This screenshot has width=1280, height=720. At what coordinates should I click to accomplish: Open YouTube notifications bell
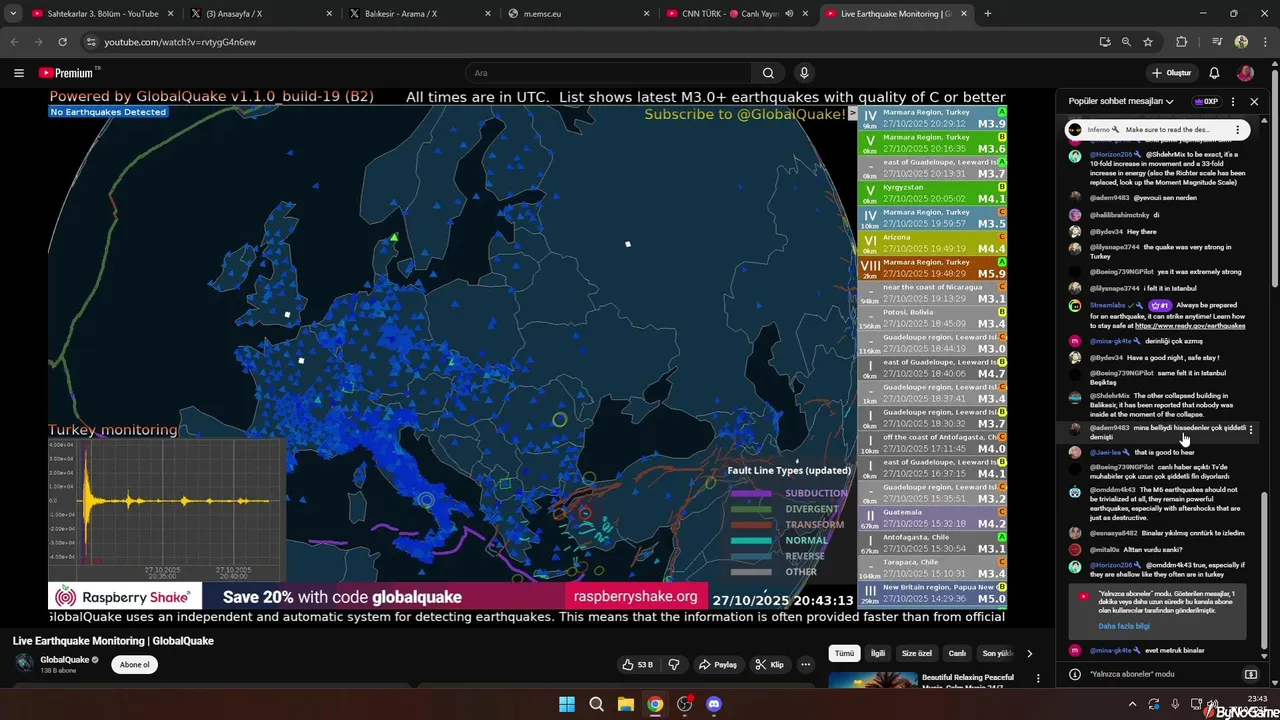pos(1214,73)
